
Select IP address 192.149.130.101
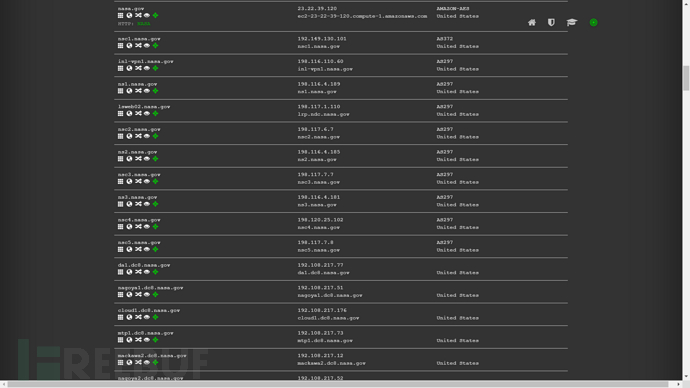pos(322,39)
